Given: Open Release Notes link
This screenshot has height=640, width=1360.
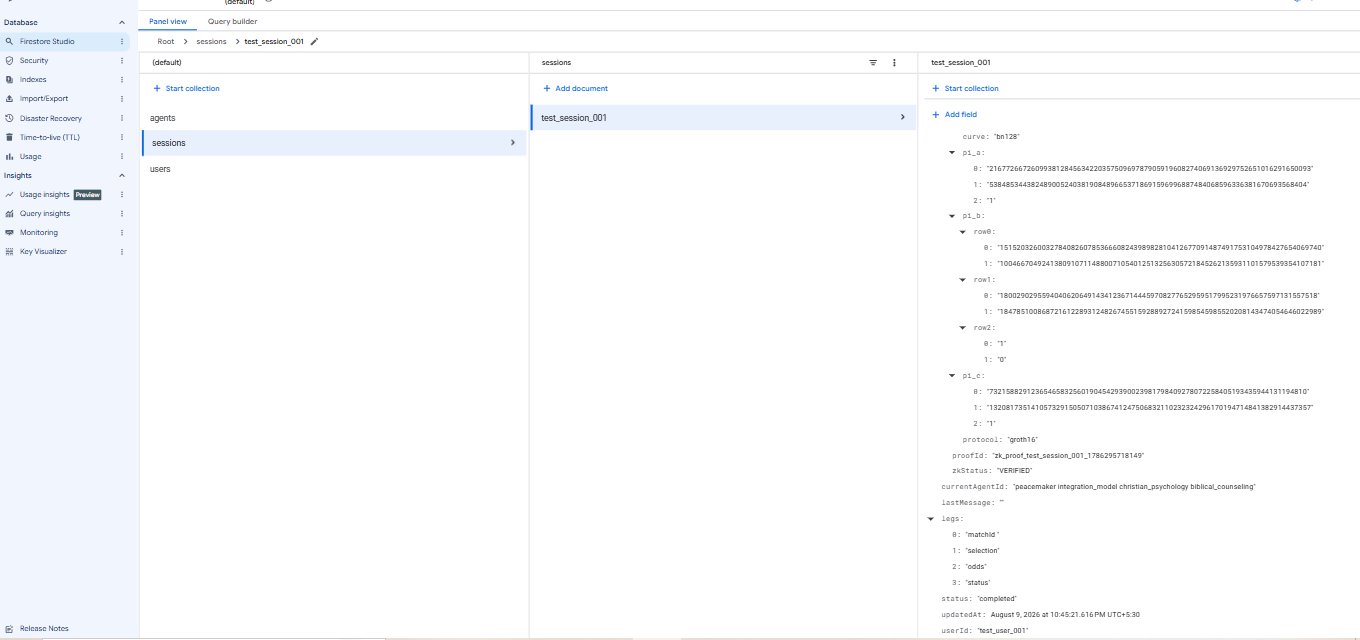Looking at the screenshot, I should coord(44,629).
